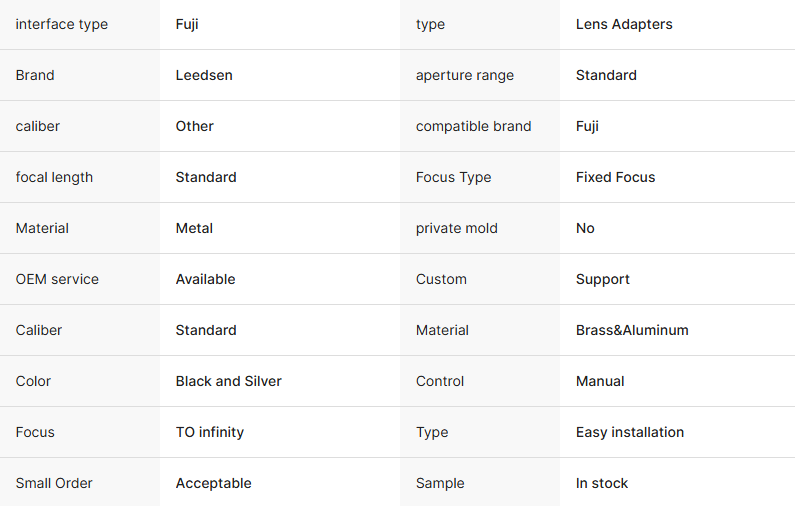
Task: Click the "Brass&Aluminum" material value
Action: (632, 330)
